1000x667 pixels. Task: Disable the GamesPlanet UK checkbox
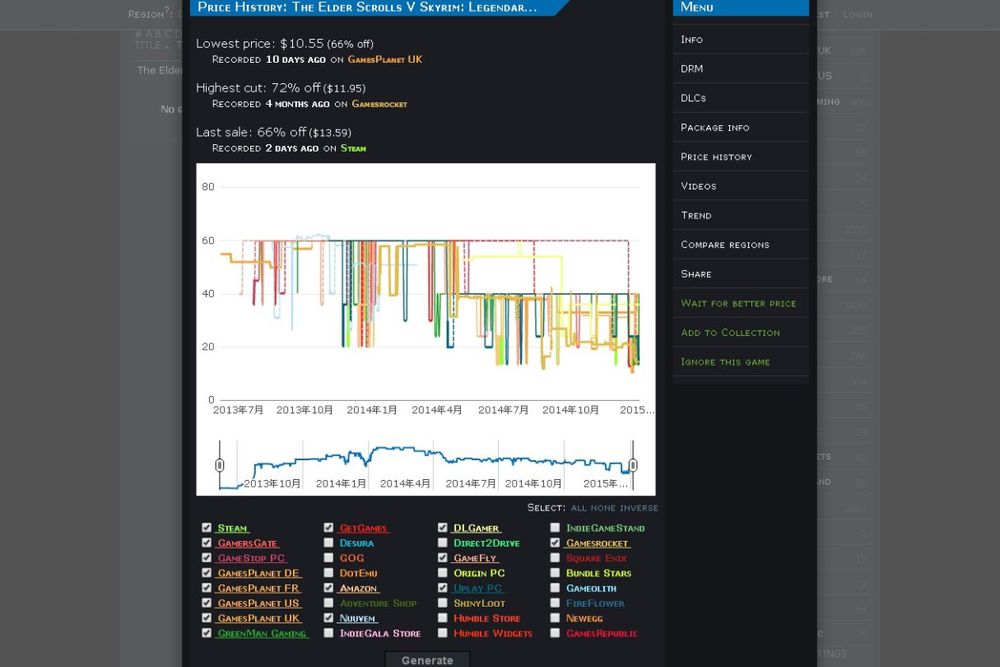206,618
